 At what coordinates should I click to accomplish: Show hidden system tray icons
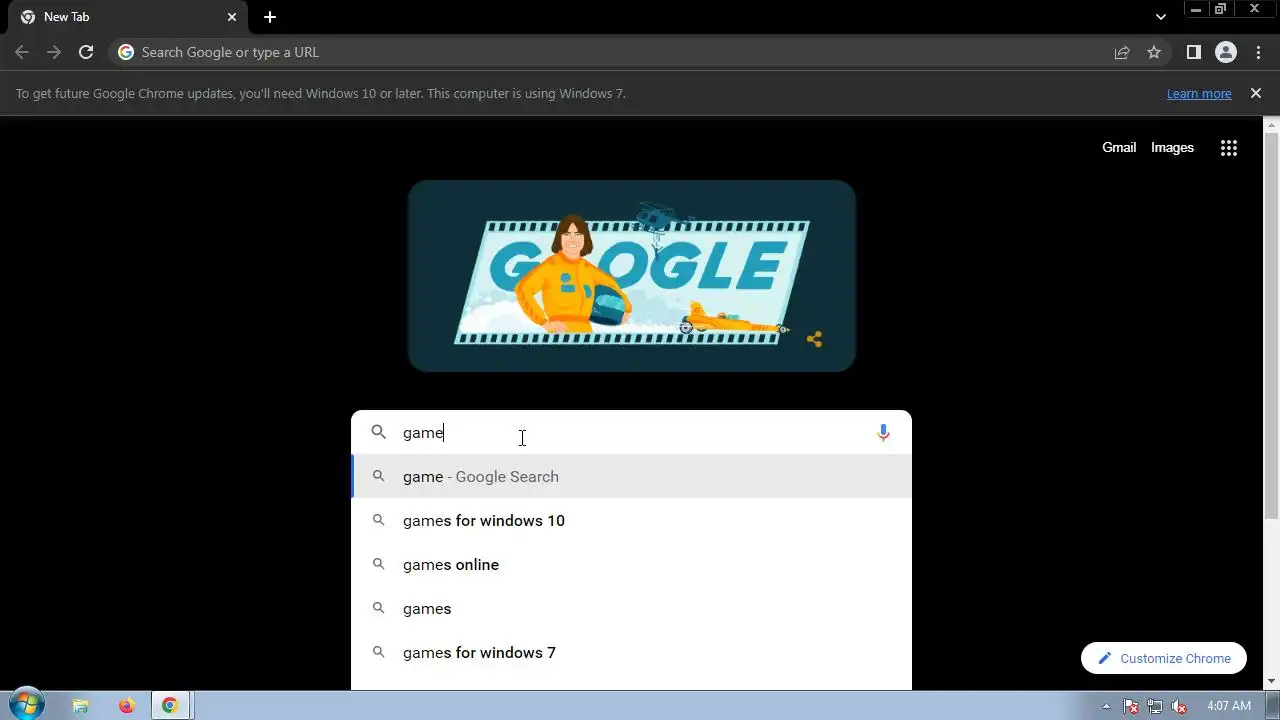[1105, 706]
